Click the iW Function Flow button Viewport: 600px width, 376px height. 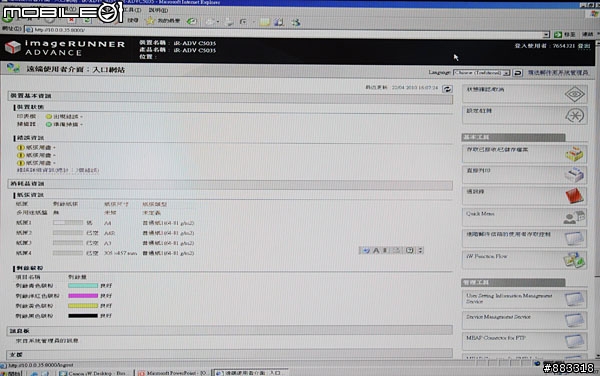coord(525,260)
